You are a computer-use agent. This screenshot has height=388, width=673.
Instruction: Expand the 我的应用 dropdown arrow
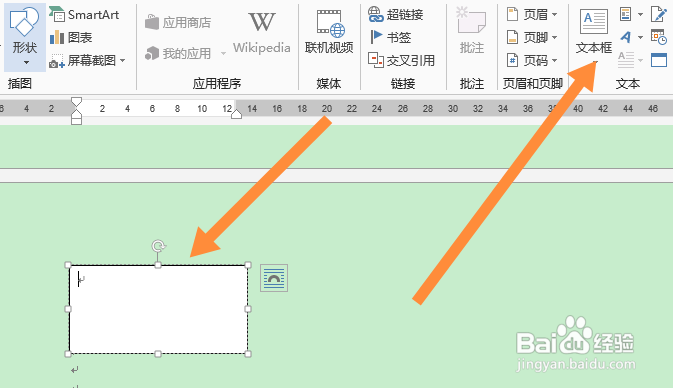click(223, 54)
